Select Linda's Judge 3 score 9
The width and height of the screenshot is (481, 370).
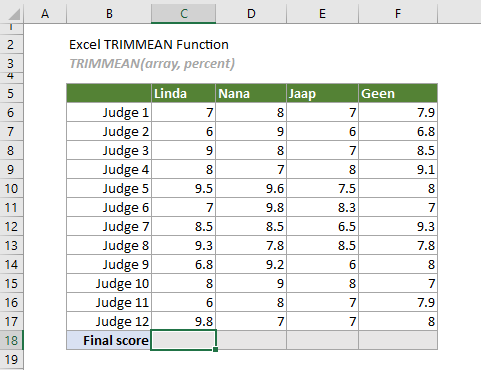[183, 150]
